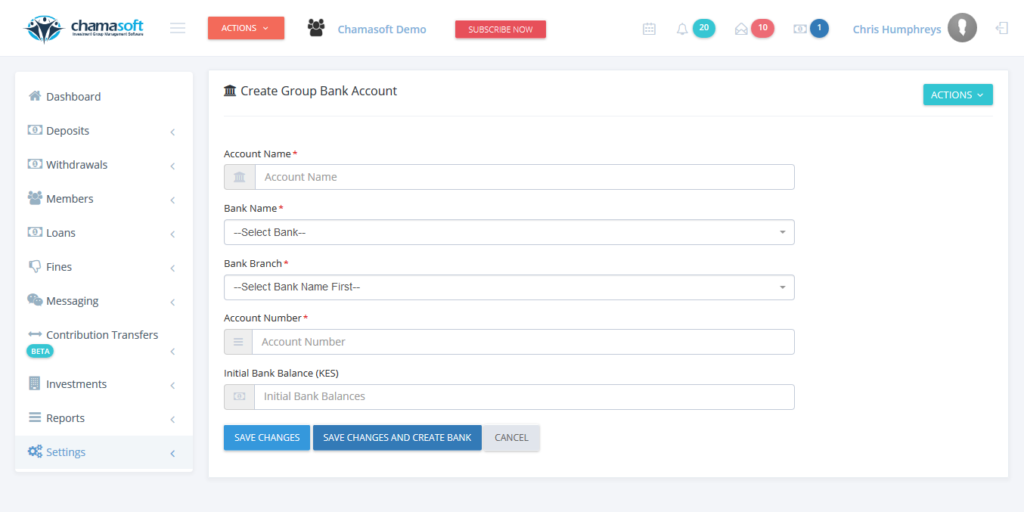This screenshot has width=1024, height=512.
Task: Click the Contribution Transfers arrows icon
Action: 35,334
